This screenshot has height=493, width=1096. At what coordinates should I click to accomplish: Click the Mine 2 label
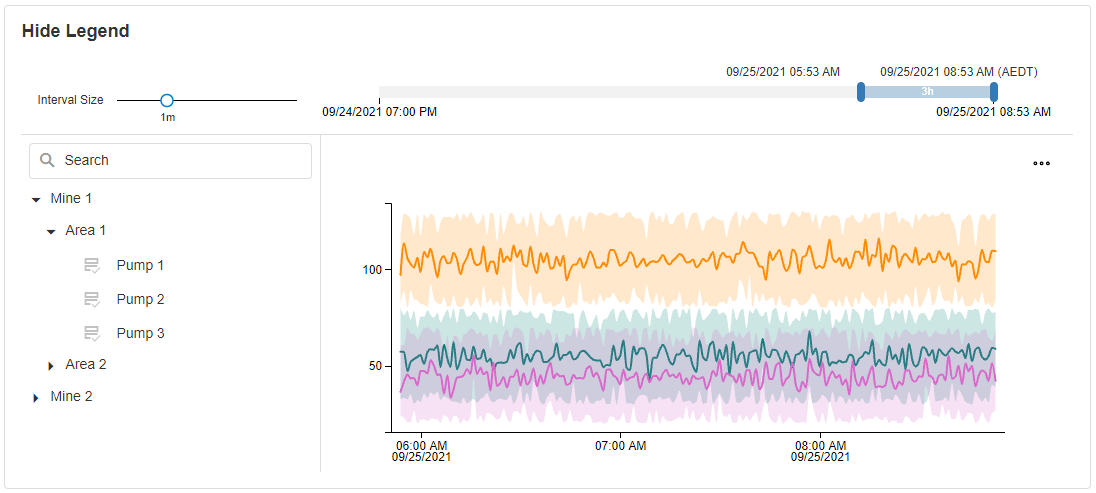[71, 396]
